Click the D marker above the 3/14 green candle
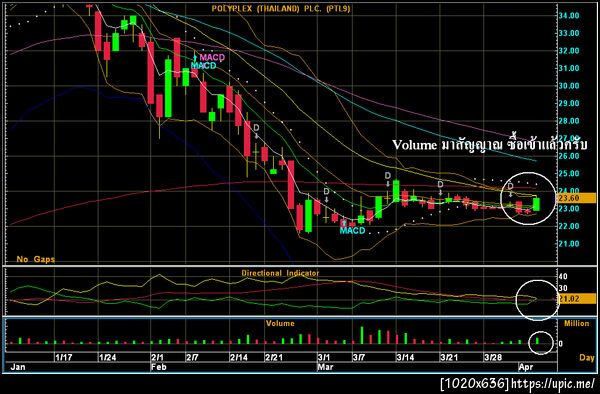This screenshot has height=394, width=600. (x=388, y=176)
